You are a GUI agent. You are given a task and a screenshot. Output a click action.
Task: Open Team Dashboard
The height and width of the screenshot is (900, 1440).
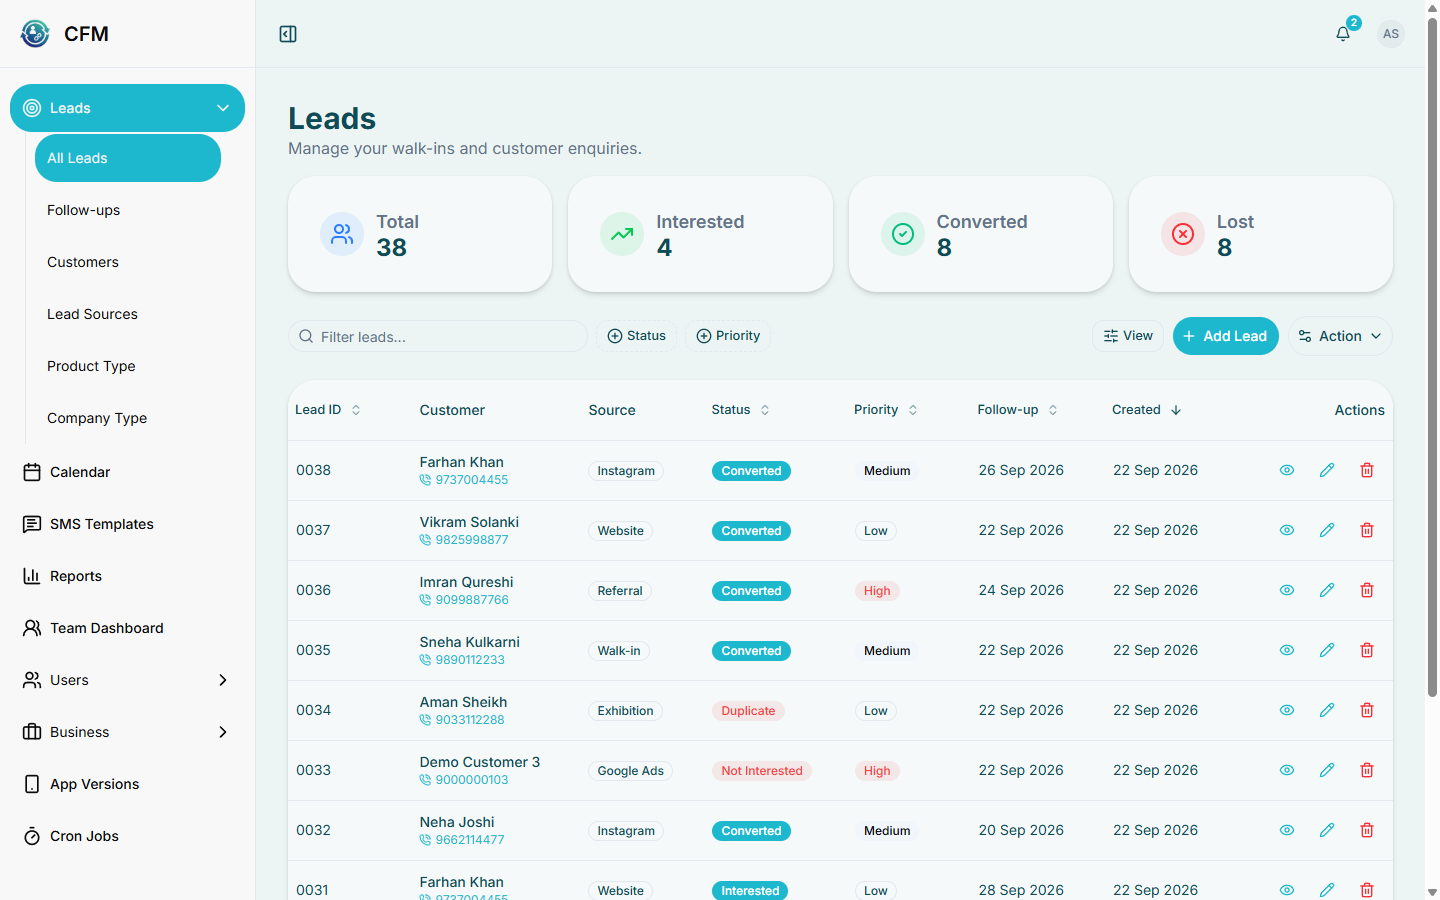click(x=127, y=628)
